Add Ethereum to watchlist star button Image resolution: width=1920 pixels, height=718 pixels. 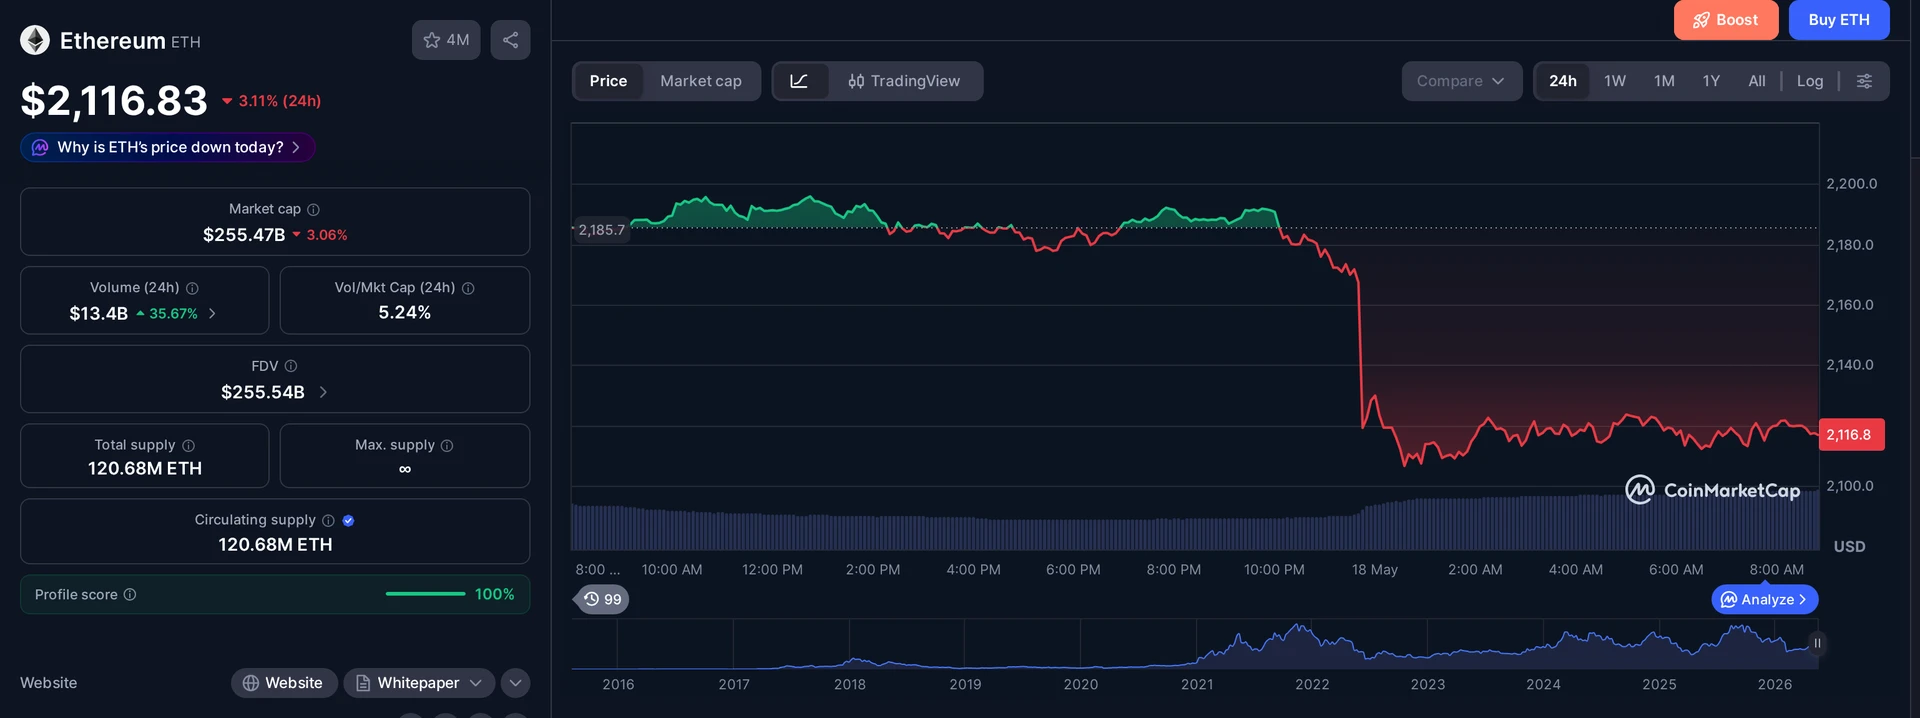point(446,40)
